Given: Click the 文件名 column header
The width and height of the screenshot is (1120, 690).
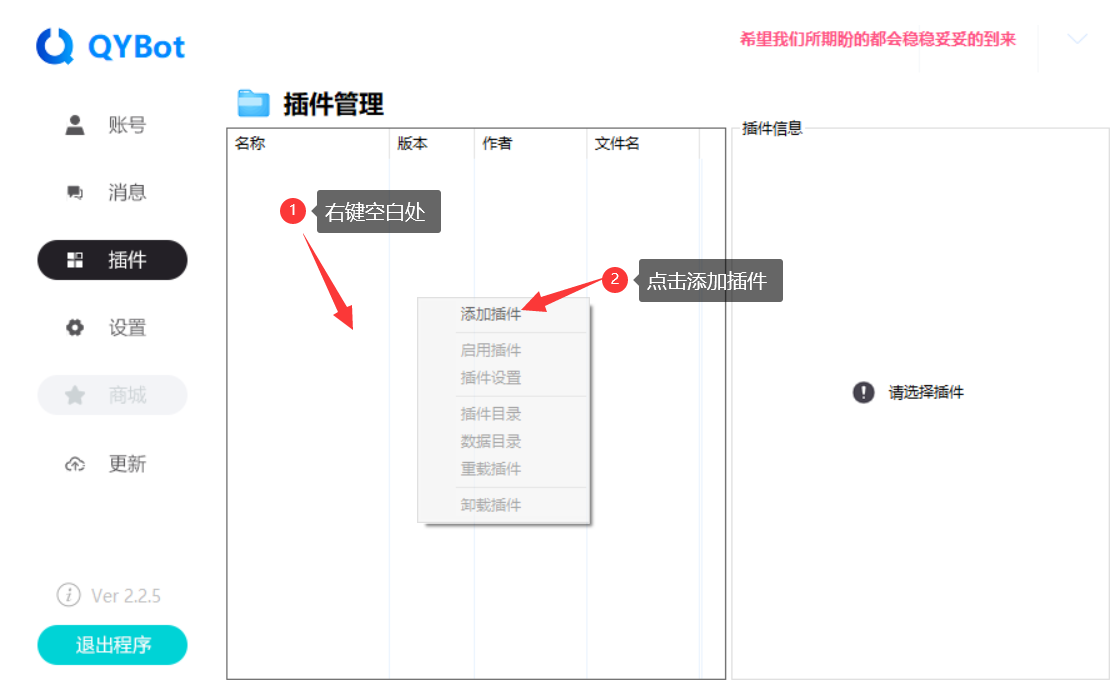Looking at the screenshot, I should 617,144.
